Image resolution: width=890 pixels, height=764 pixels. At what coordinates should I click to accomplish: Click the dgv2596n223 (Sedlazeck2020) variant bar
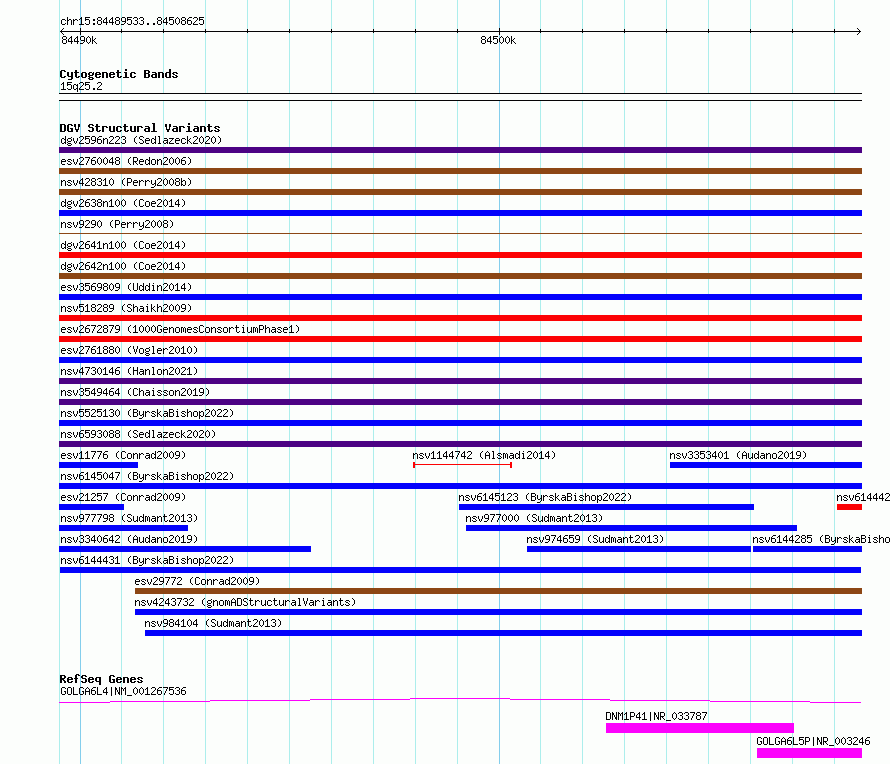(x=460, y=150)
